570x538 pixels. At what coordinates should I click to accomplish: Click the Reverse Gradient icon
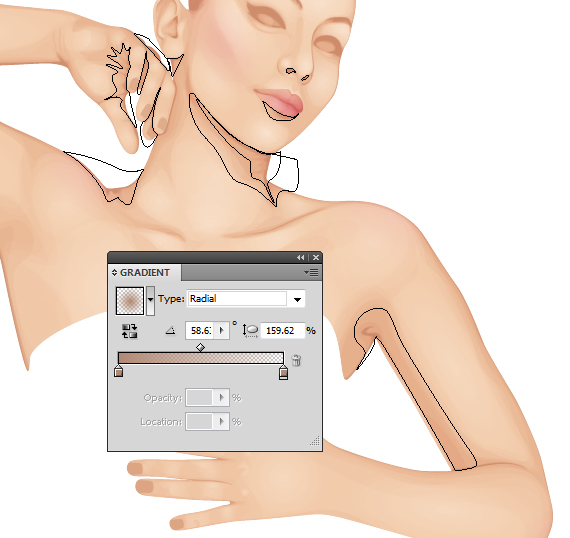click(129, 331)
